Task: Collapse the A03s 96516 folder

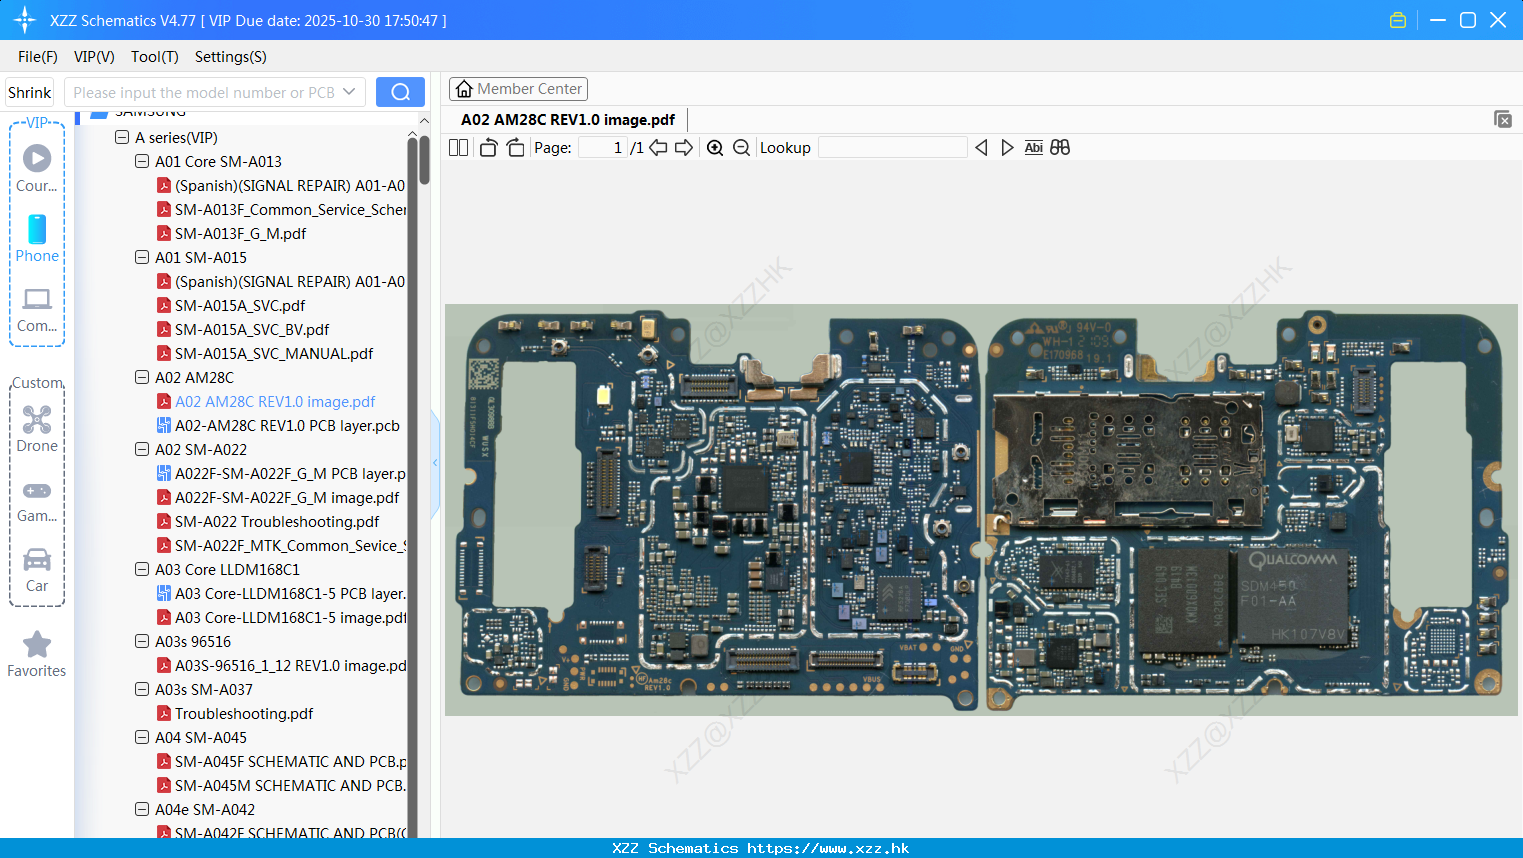Action: (x=142, y=641)
